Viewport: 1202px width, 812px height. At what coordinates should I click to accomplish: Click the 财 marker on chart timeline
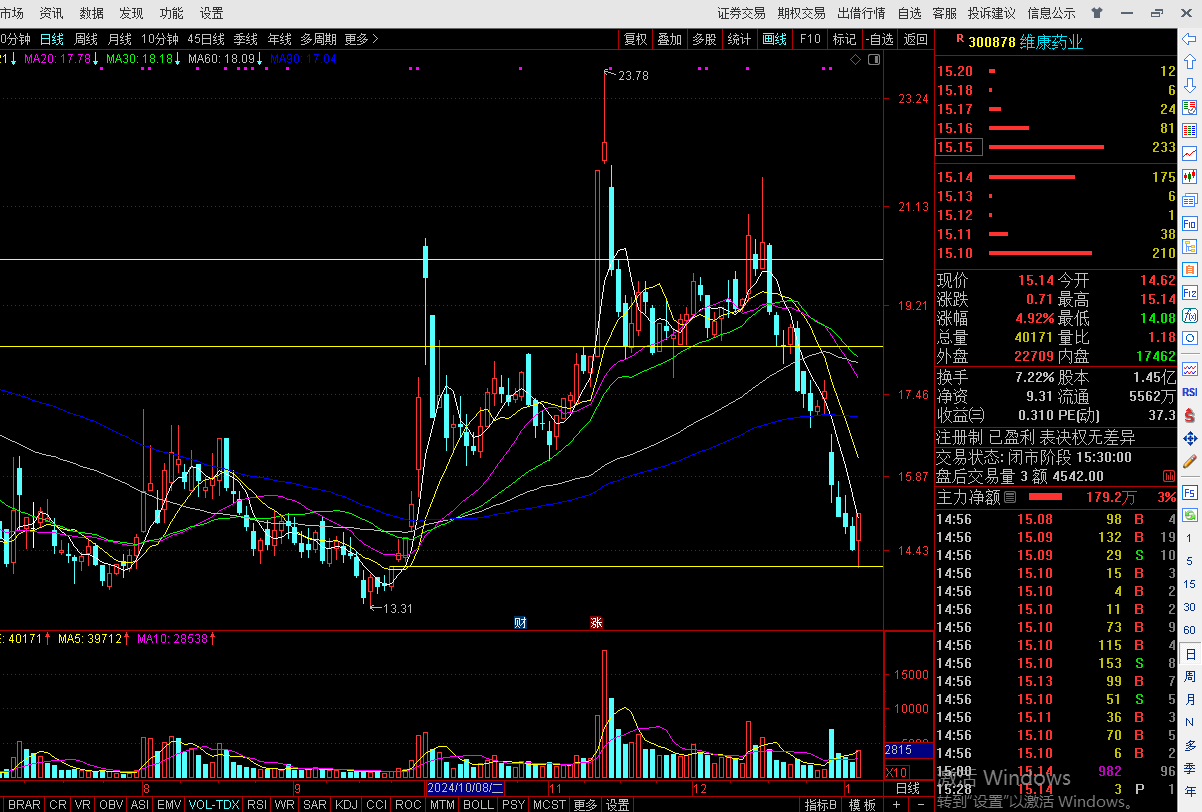click(520, 622)
